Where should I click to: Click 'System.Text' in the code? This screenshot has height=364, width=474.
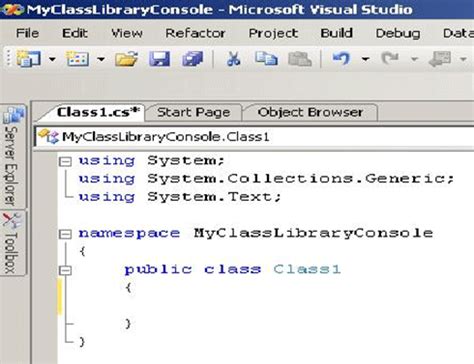tap(210, 197)
